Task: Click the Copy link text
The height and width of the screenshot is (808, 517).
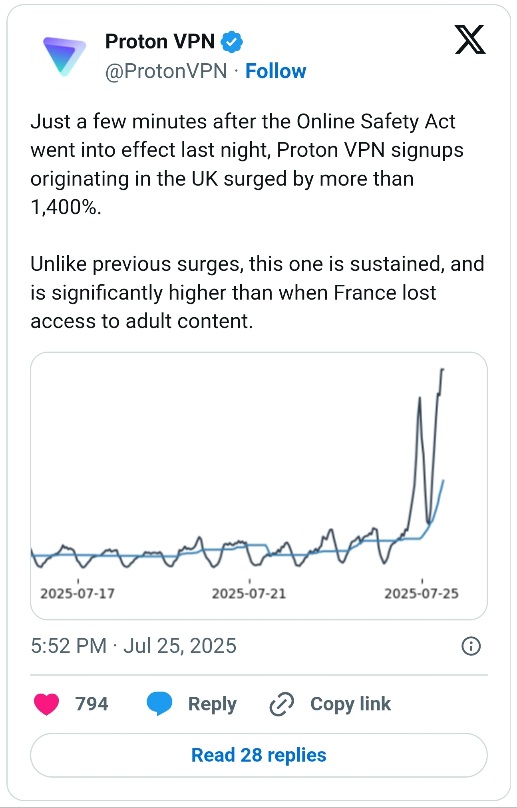Action: click(351, 704)
